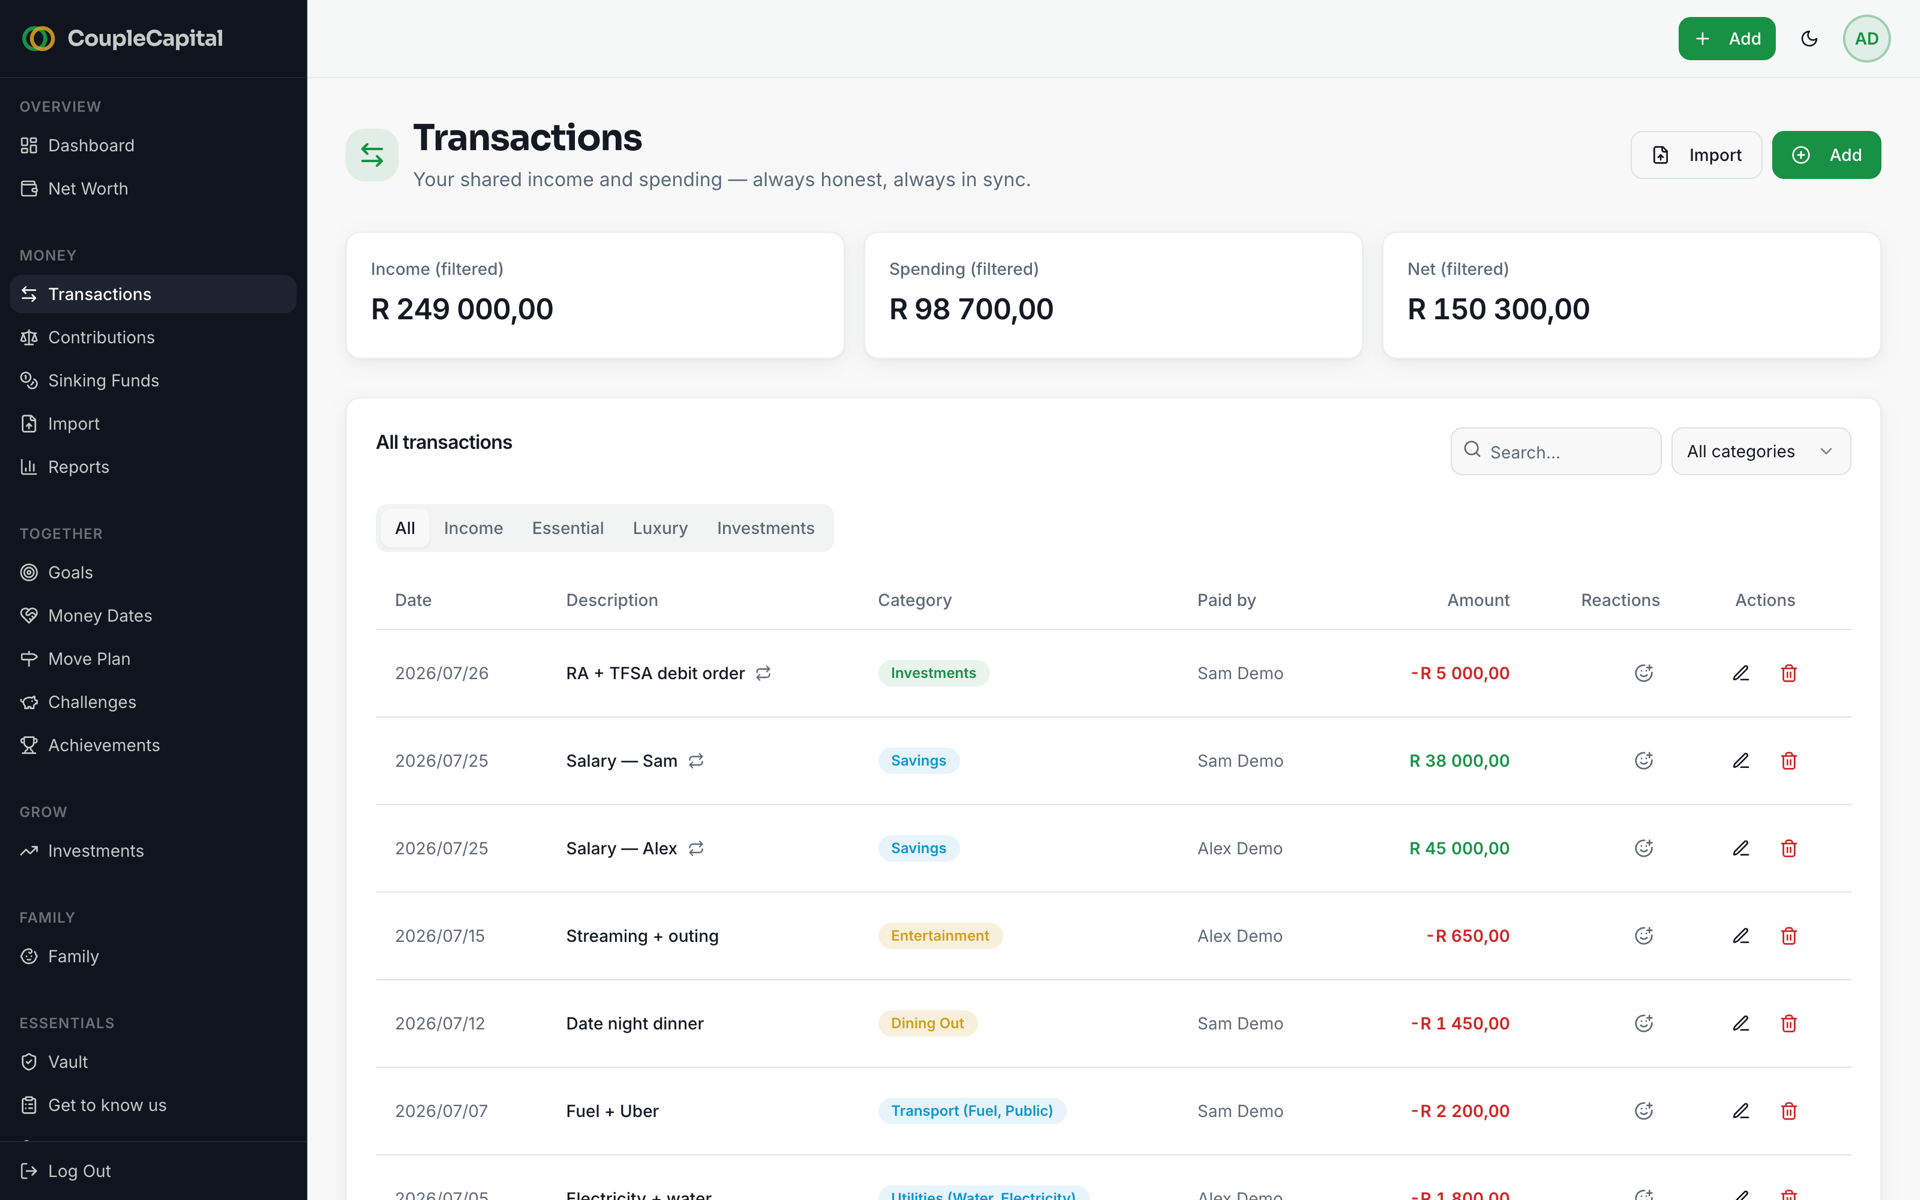Open Reports in the sidebar
This screenshot has height=1200, width=1920.
[153, 466]
